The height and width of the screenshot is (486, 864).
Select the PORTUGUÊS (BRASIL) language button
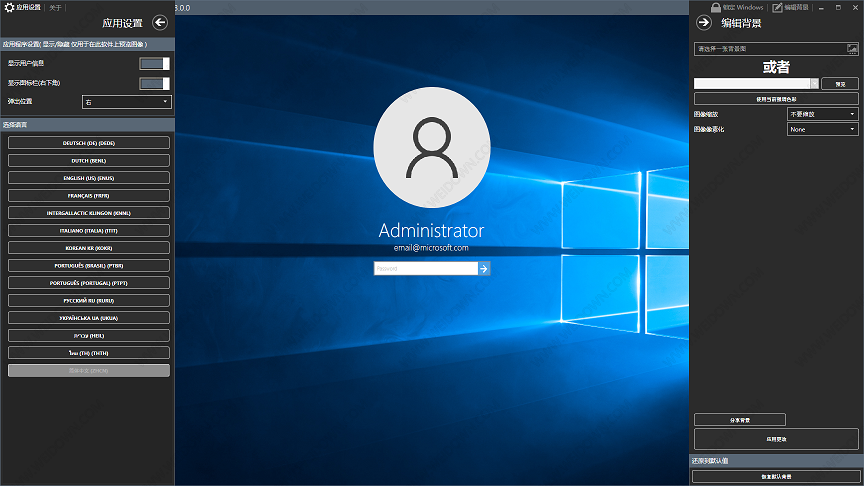click(x=89, y=266)
